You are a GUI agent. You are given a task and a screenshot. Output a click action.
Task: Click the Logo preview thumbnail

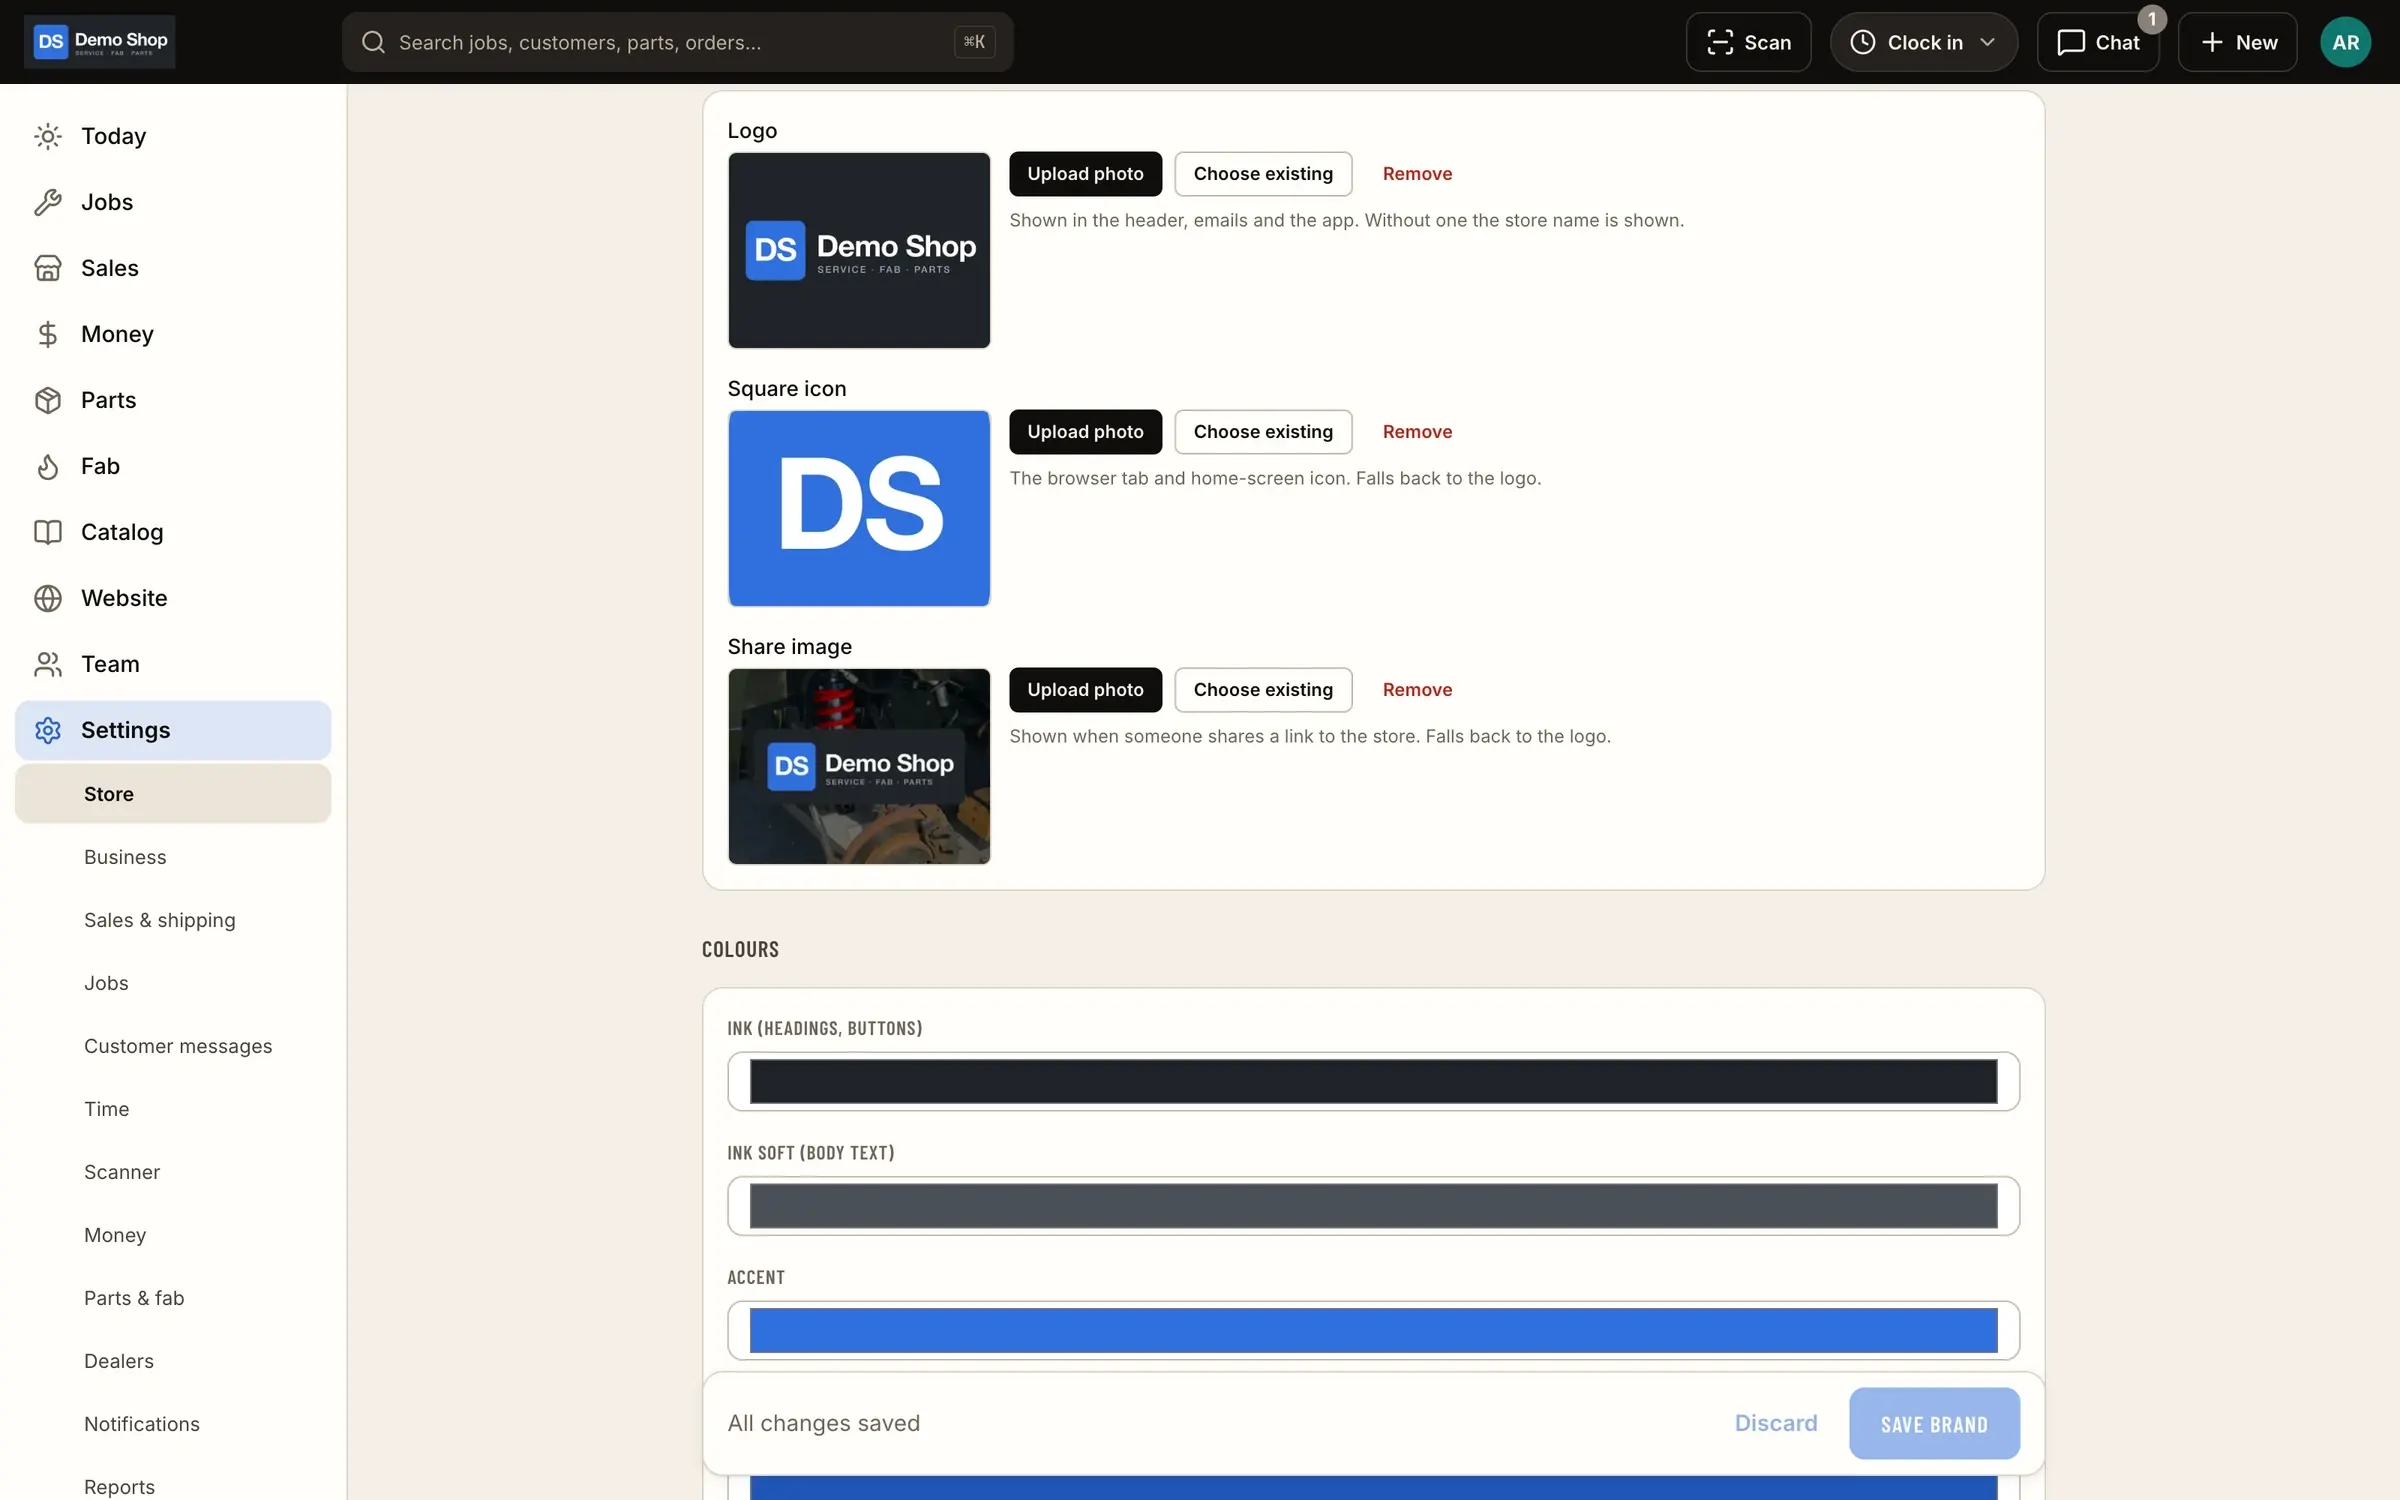point(859,250)
